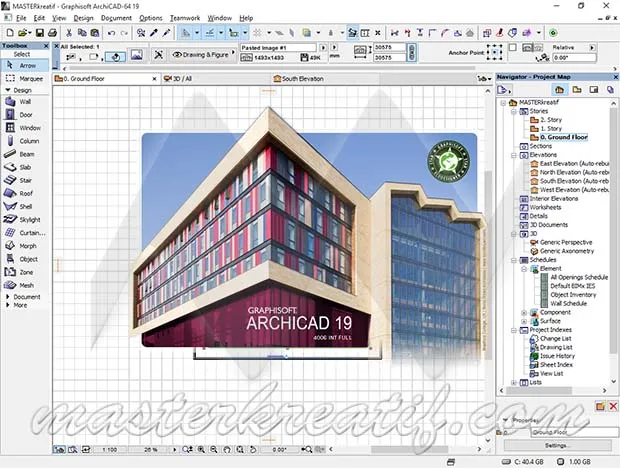Click the Print icon in toolbar
The height and width of the screenshot is (468, 620).
click(52, 33)
